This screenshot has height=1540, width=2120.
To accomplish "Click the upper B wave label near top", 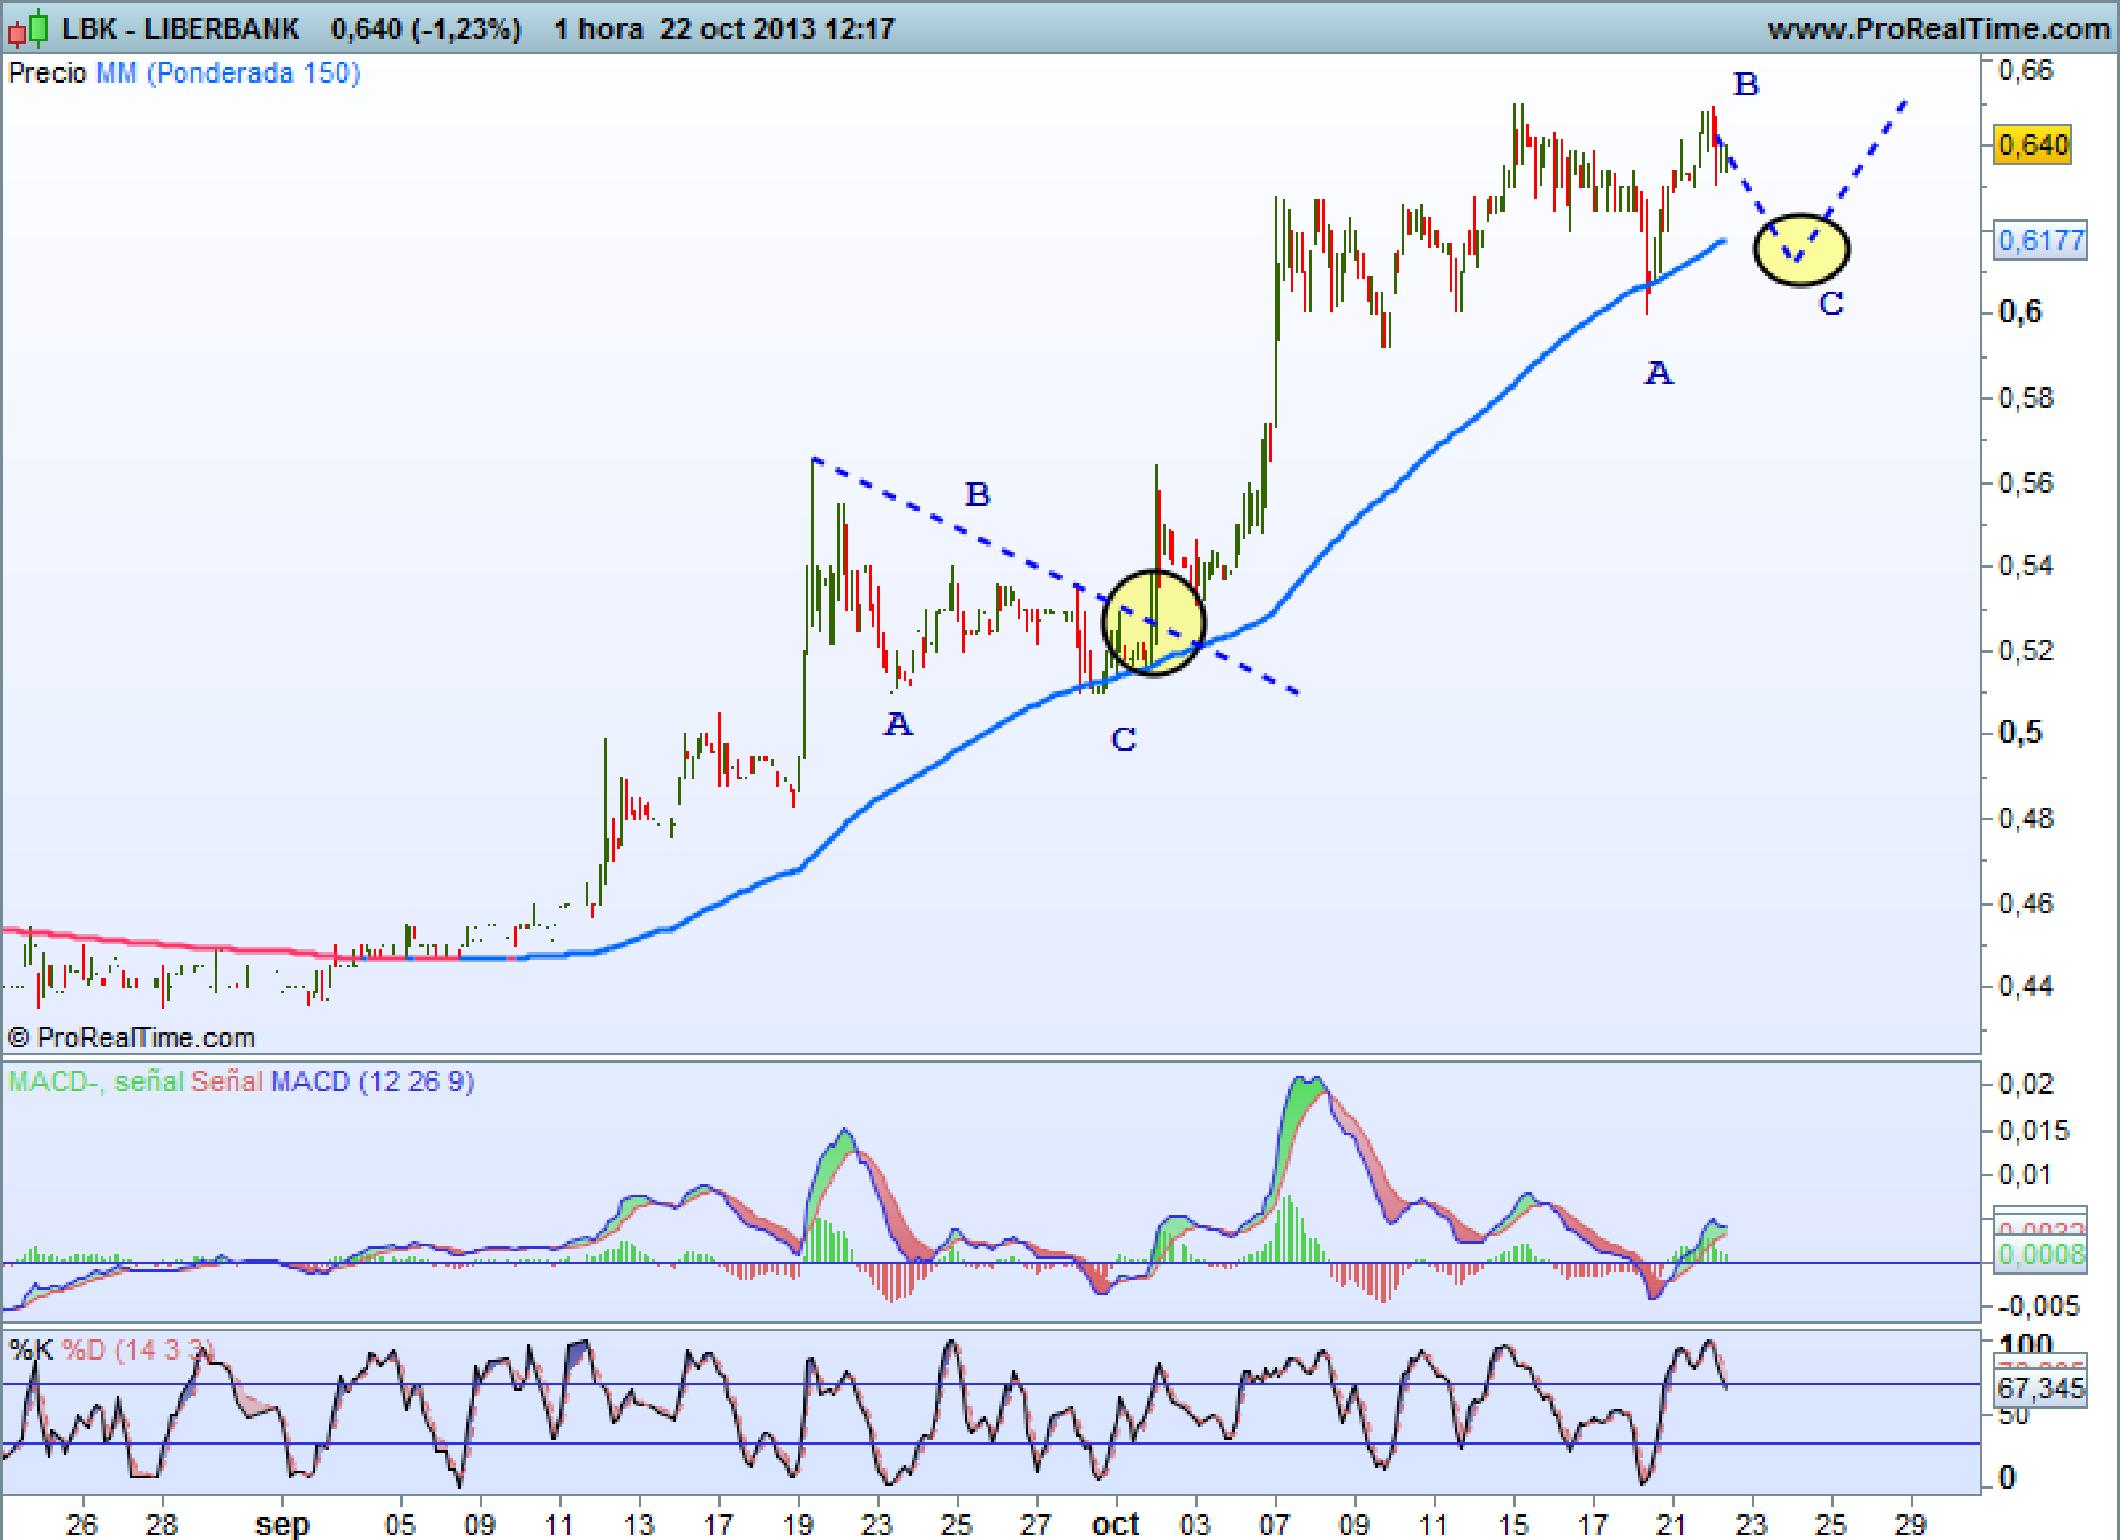I will pos(1745,85).
